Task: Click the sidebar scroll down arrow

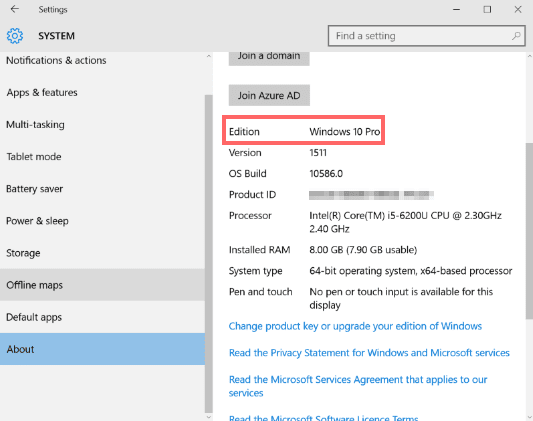Action: [209, 417]
